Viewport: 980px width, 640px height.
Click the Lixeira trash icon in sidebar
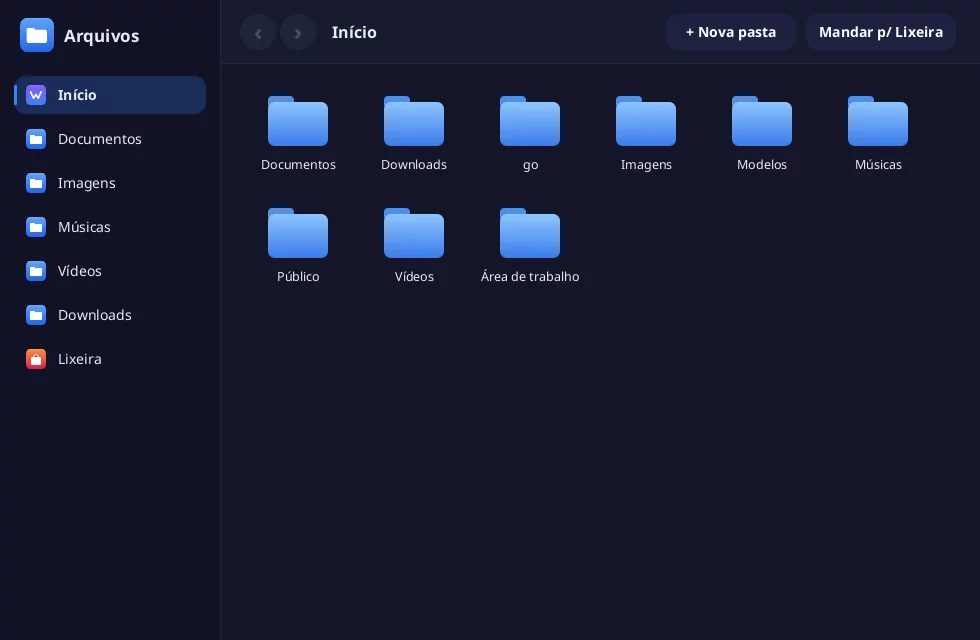click(x=36, y=359)
